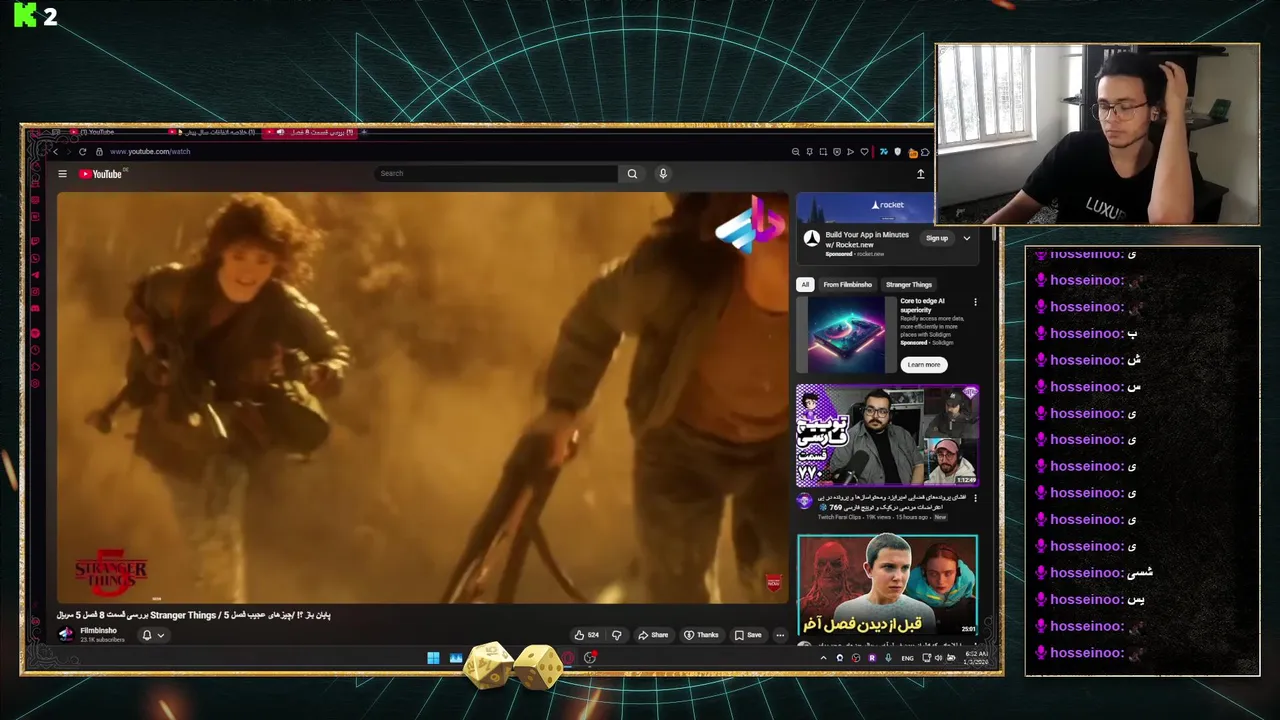Screen dimensions: 1280x720
Task: Click the Save button under the video
Action: 749,635
